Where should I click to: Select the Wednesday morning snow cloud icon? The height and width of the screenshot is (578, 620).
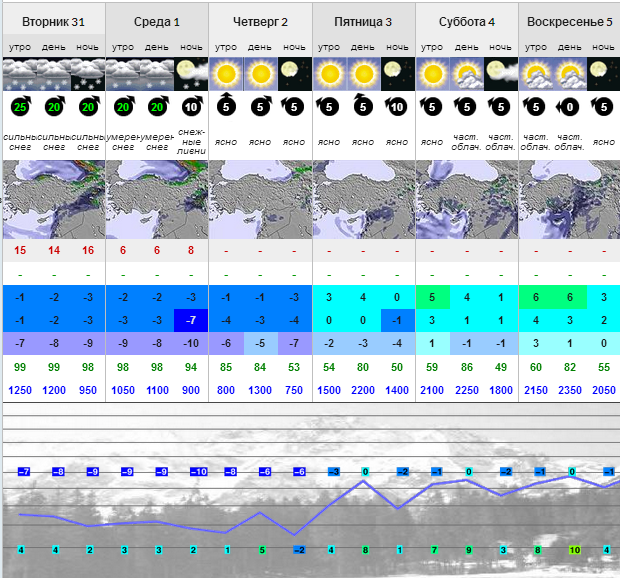click(123, 74)
